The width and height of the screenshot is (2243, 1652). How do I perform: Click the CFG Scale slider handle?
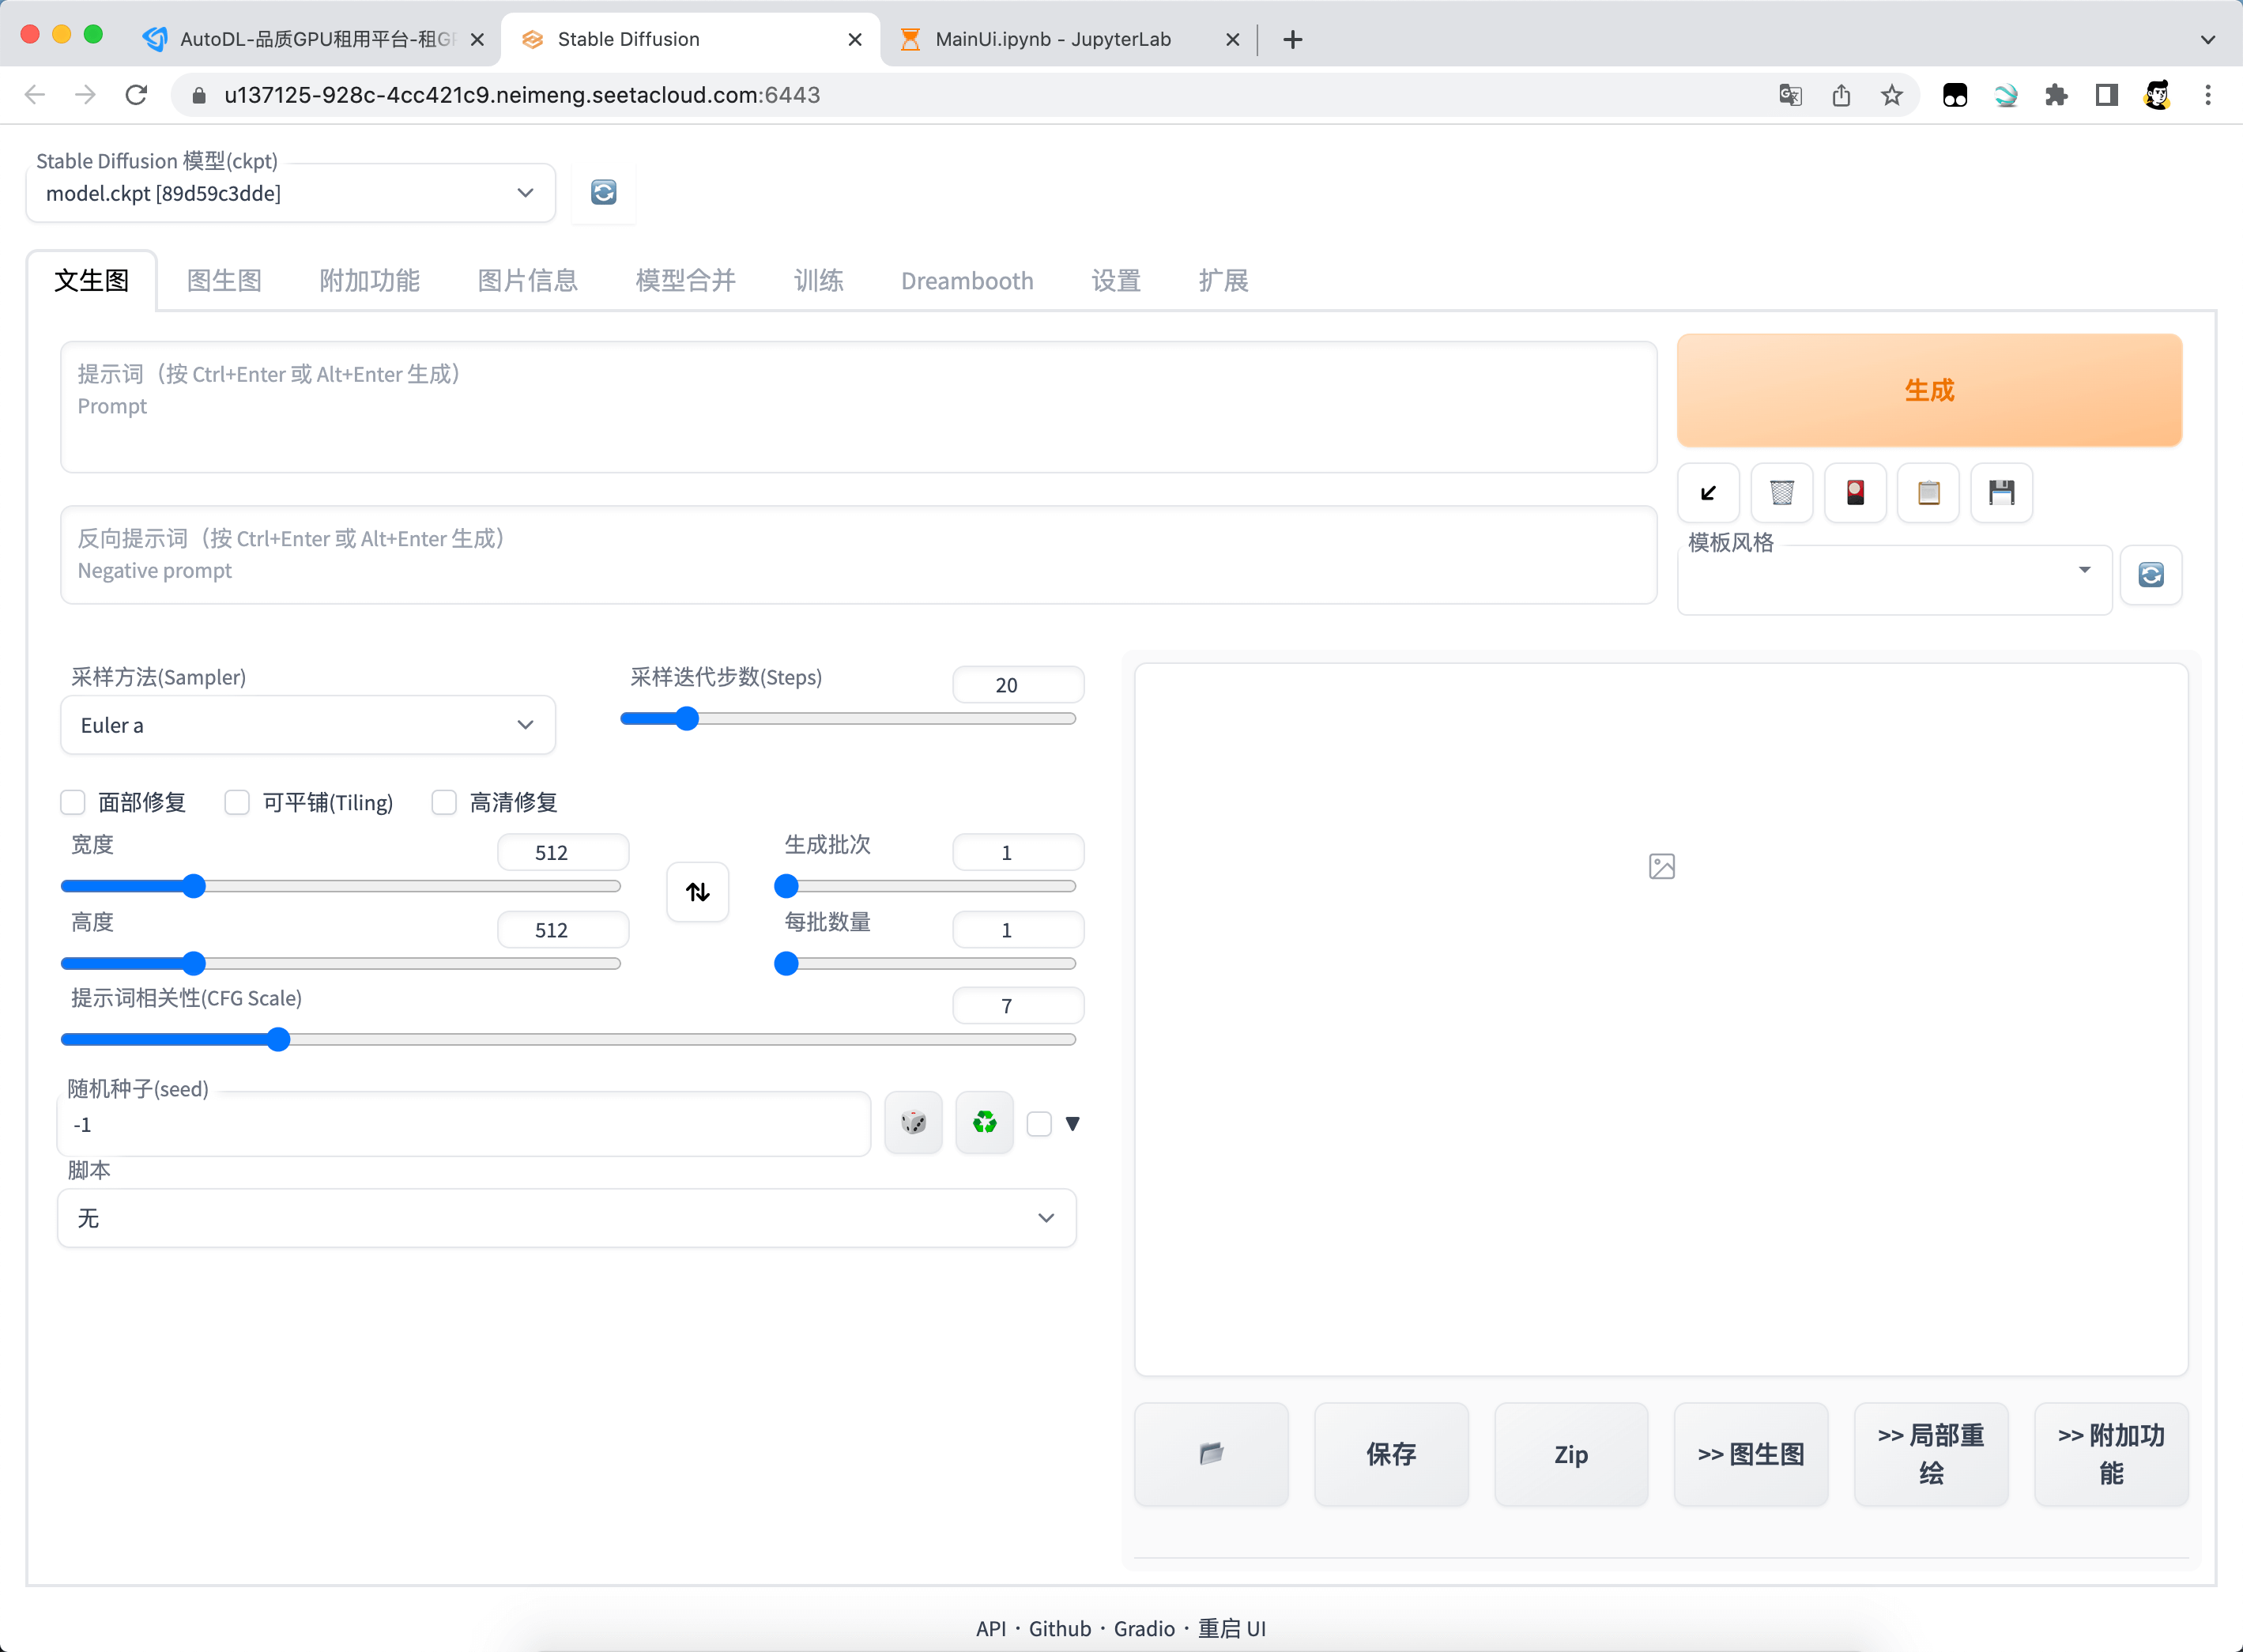278,1040
